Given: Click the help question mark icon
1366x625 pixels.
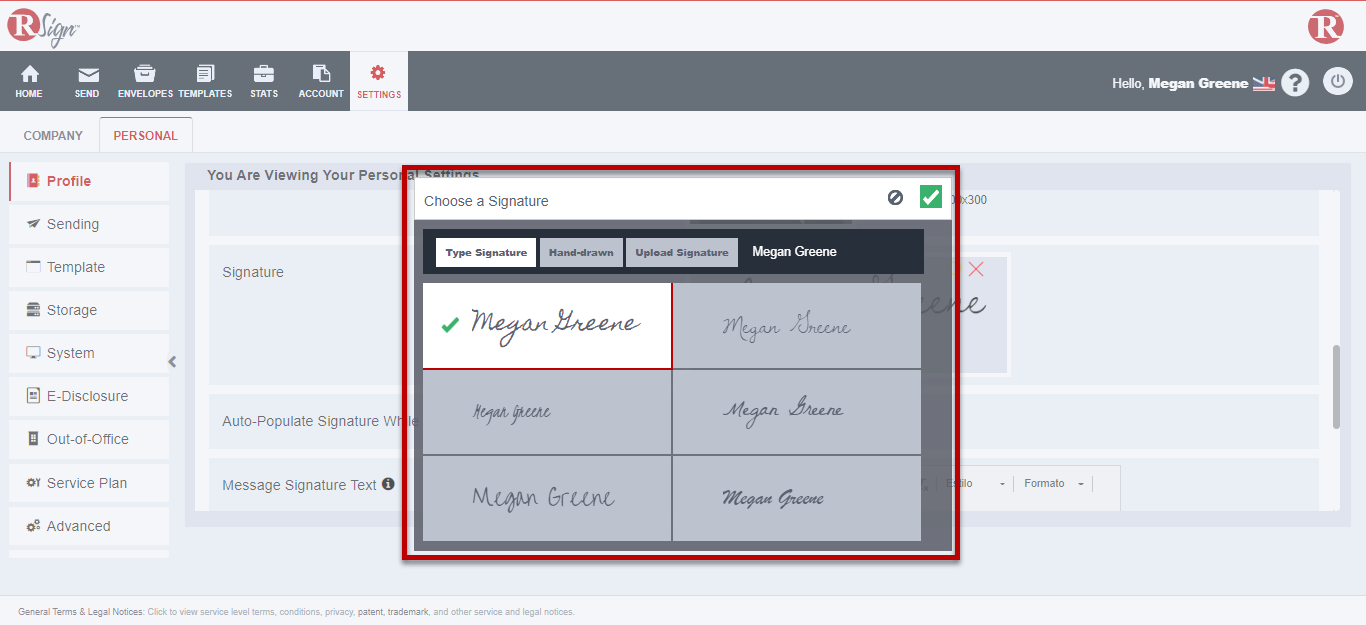Looking at the screenshot, I should pyautogui.click(x=1295, y=83).
